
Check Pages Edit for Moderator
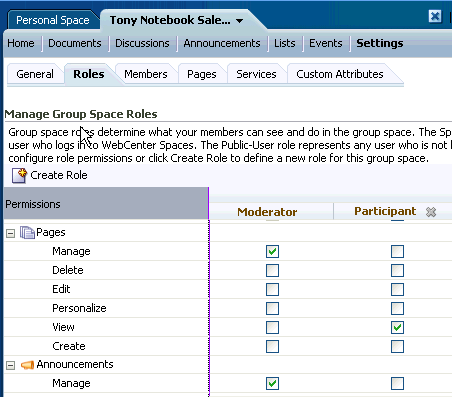272,289
